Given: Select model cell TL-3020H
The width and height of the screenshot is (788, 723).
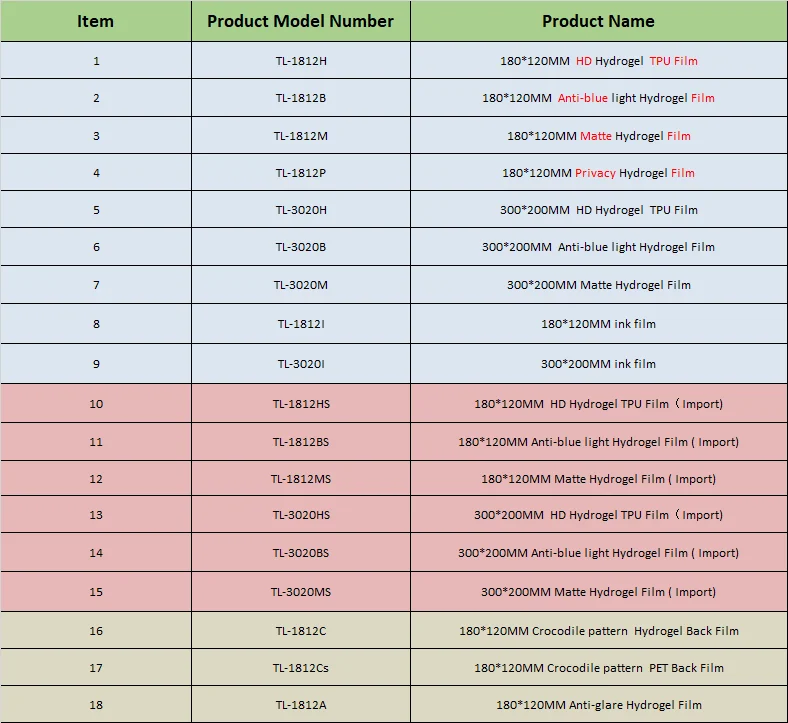Looking at the screenshot, I should 301,210.
